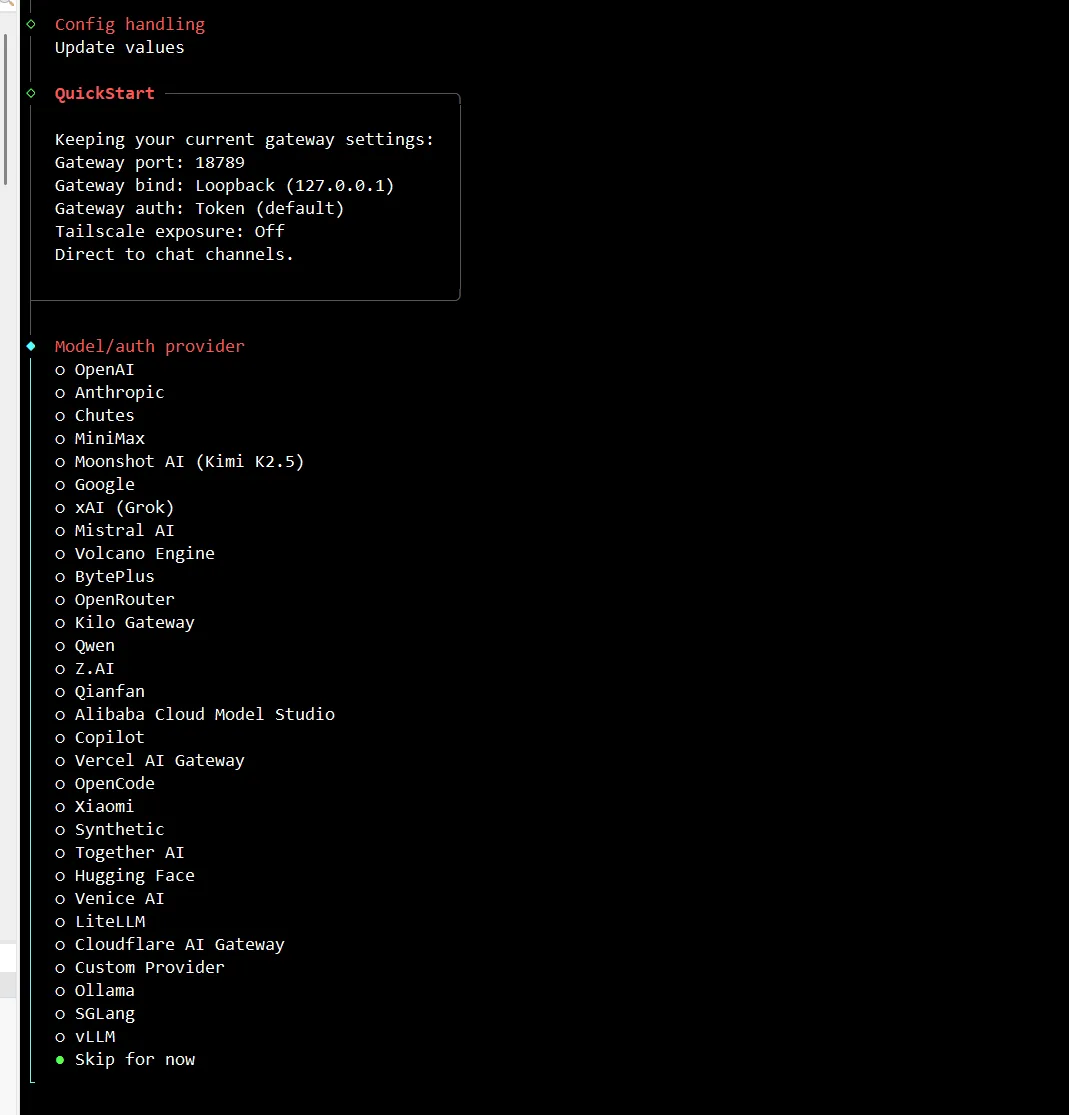Click the Gateway bind Loopback line
This screenshot has width=1069, height=1115.
click(x=224, y=186)
